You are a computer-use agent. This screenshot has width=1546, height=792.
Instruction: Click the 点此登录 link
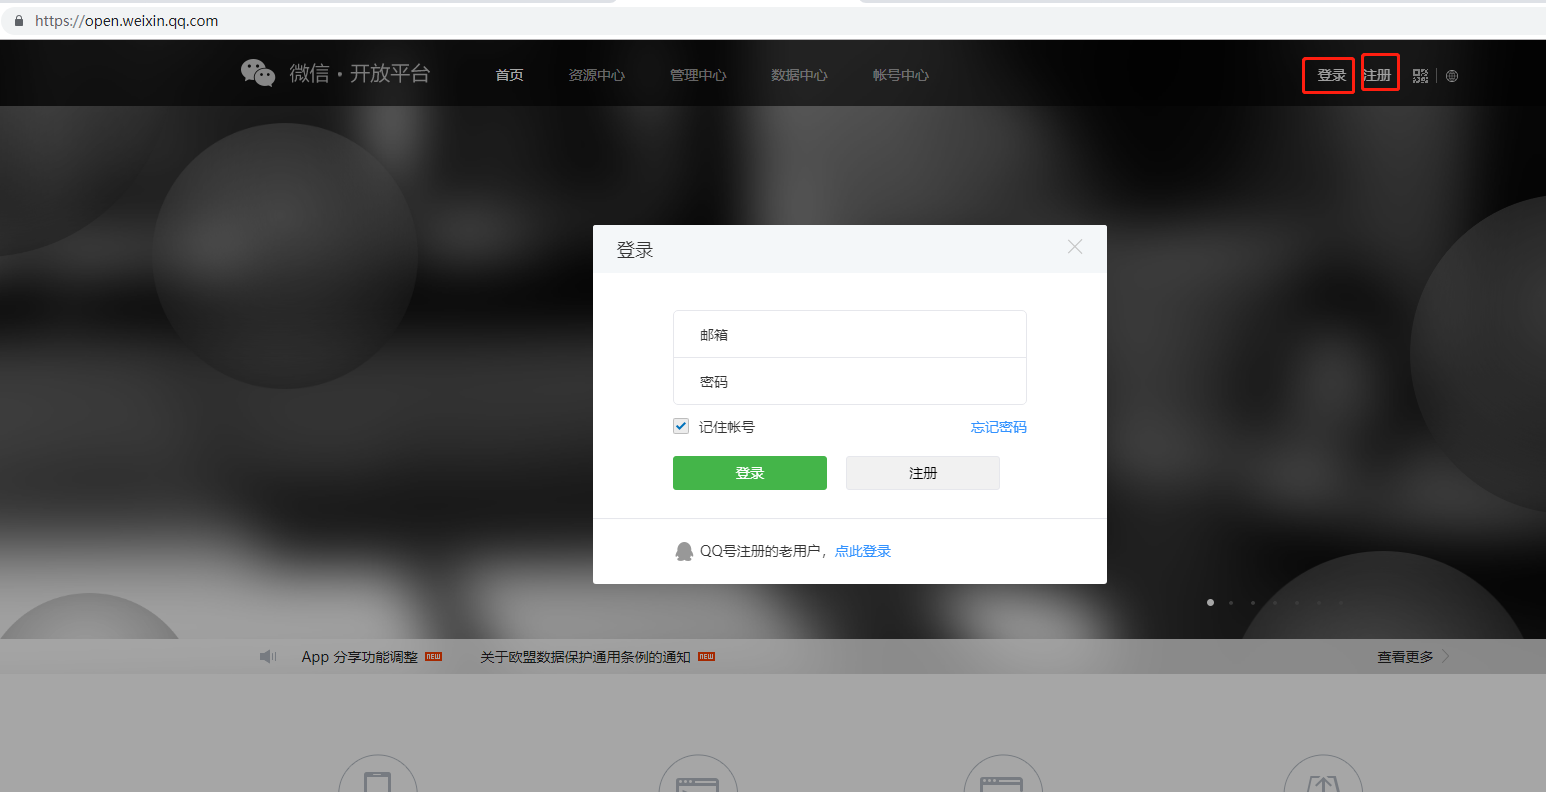(863, 551)
